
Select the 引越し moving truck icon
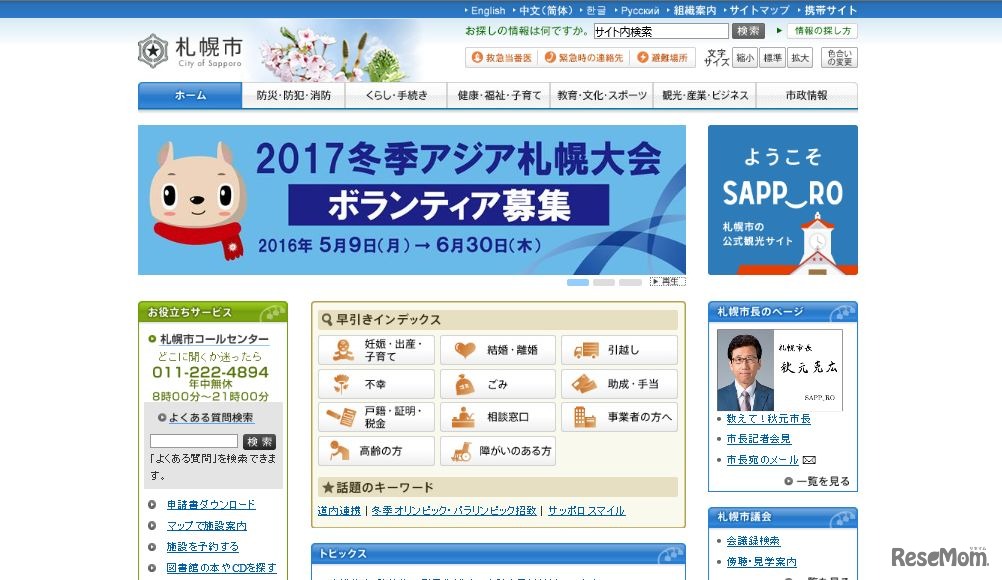[x=585, y=349]
